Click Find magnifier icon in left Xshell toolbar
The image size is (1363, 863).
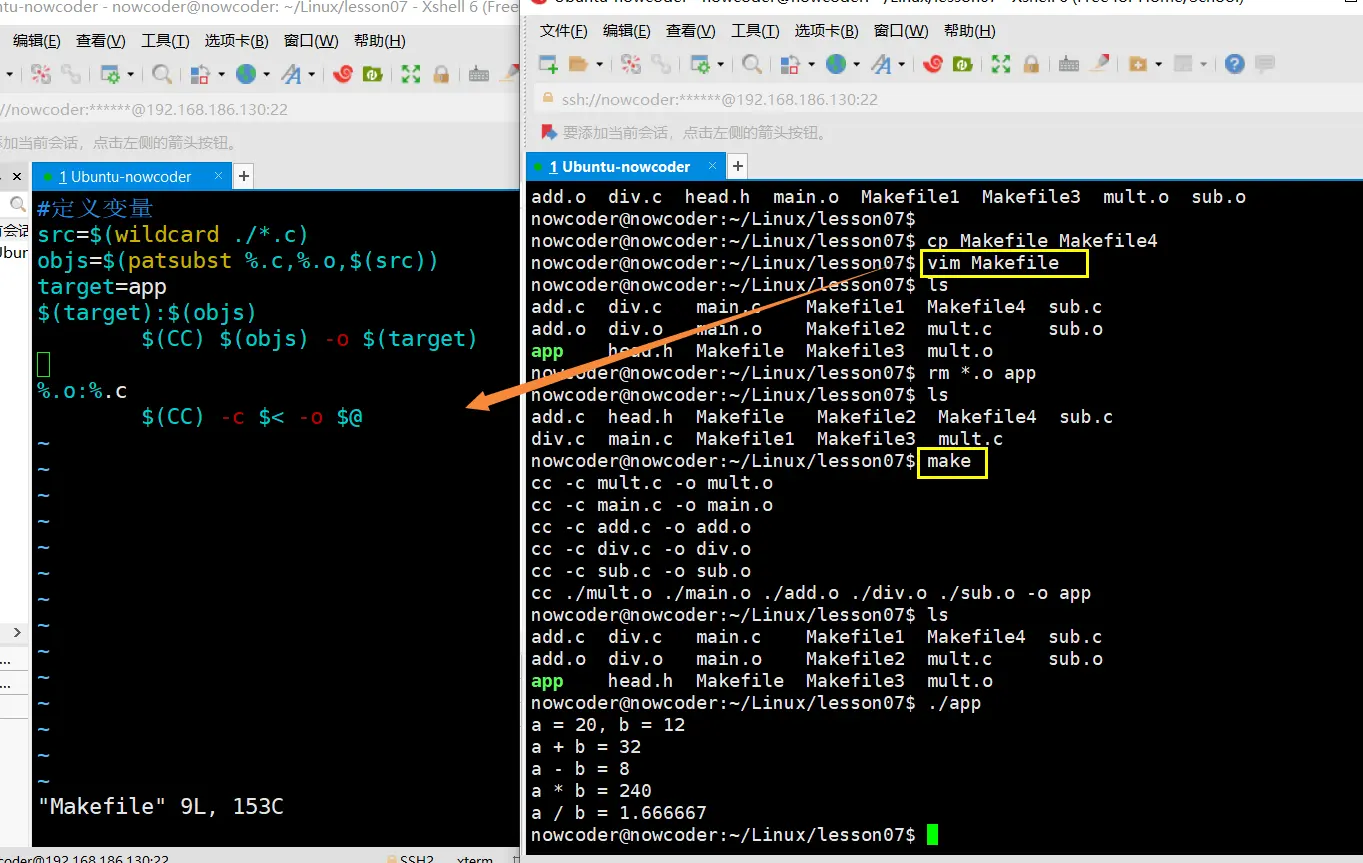pyautogui.click(x=161, y=74)
